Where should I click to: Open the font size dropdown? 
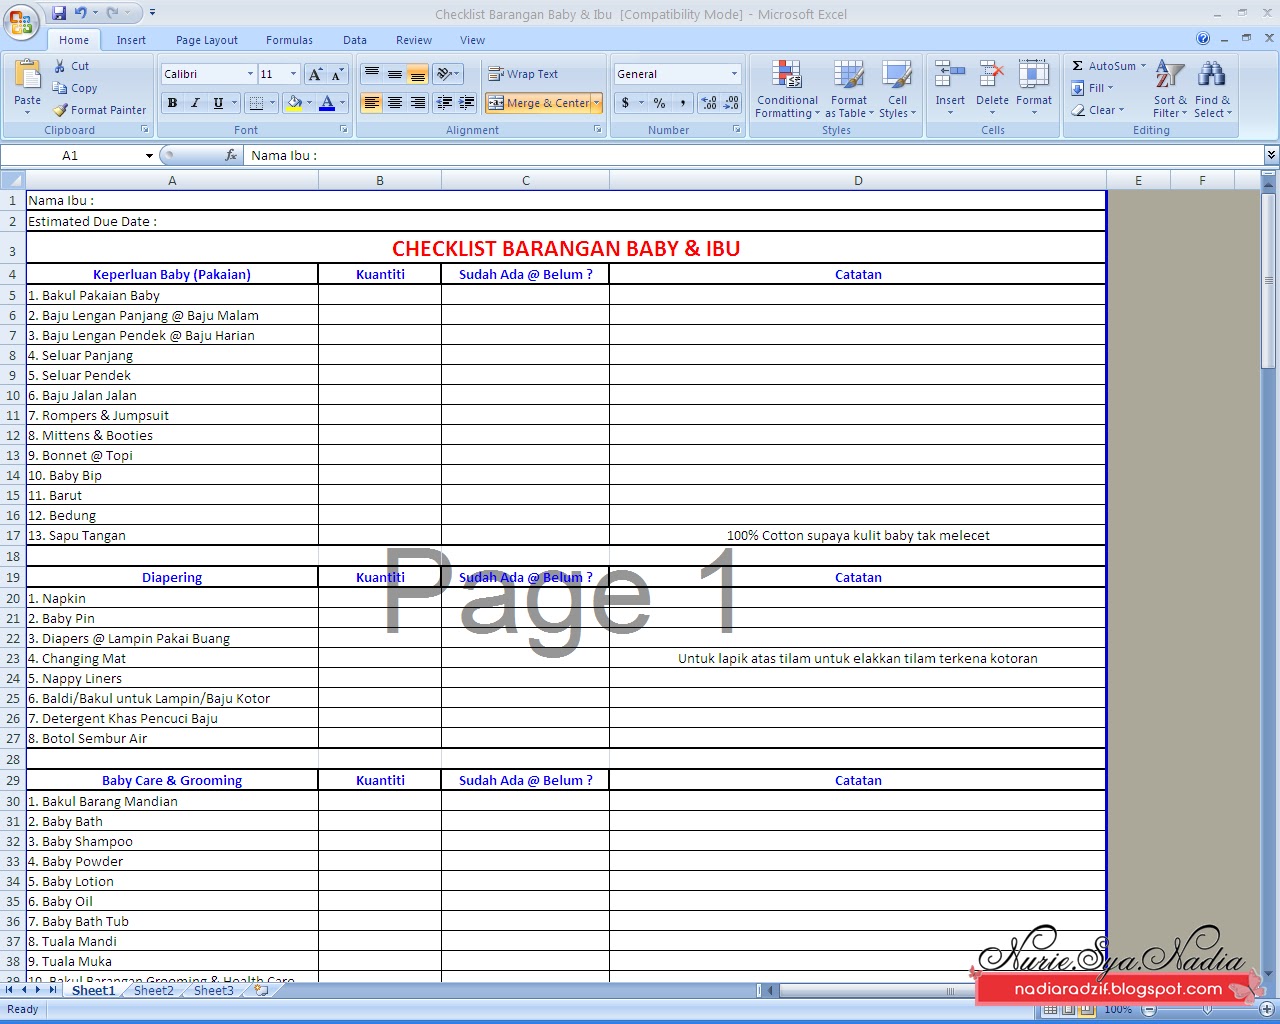293,74
